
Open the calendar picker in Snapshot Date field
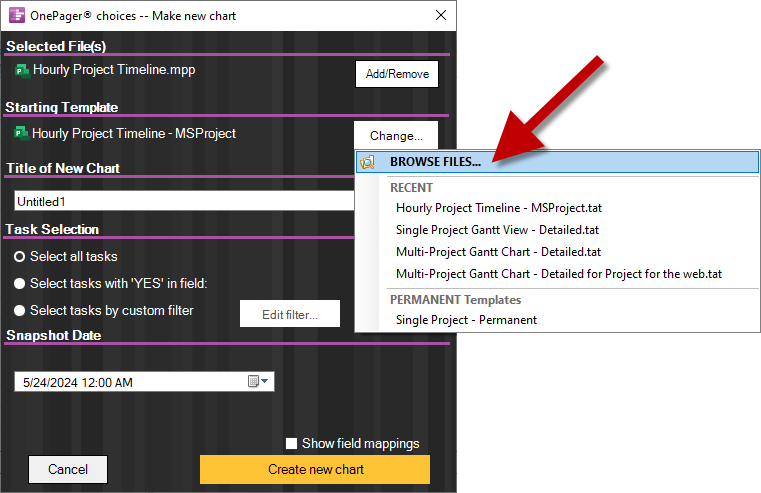click(258, 381)
